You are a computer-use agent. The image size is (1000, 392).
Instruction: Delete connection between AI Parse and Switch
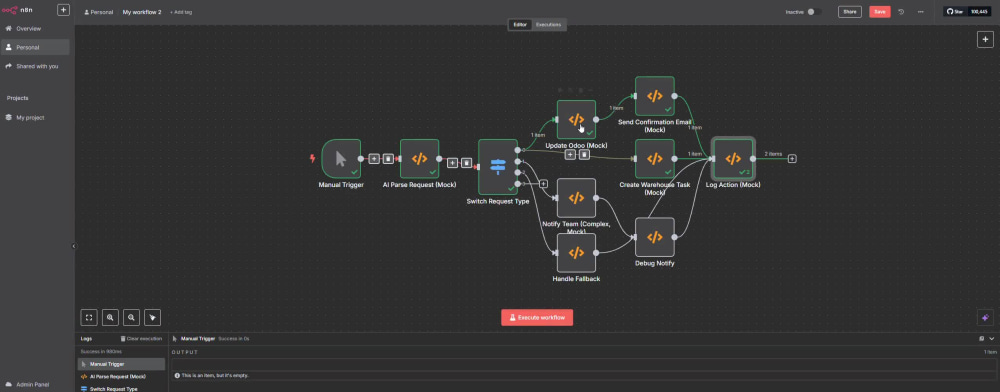click(466, 163)
